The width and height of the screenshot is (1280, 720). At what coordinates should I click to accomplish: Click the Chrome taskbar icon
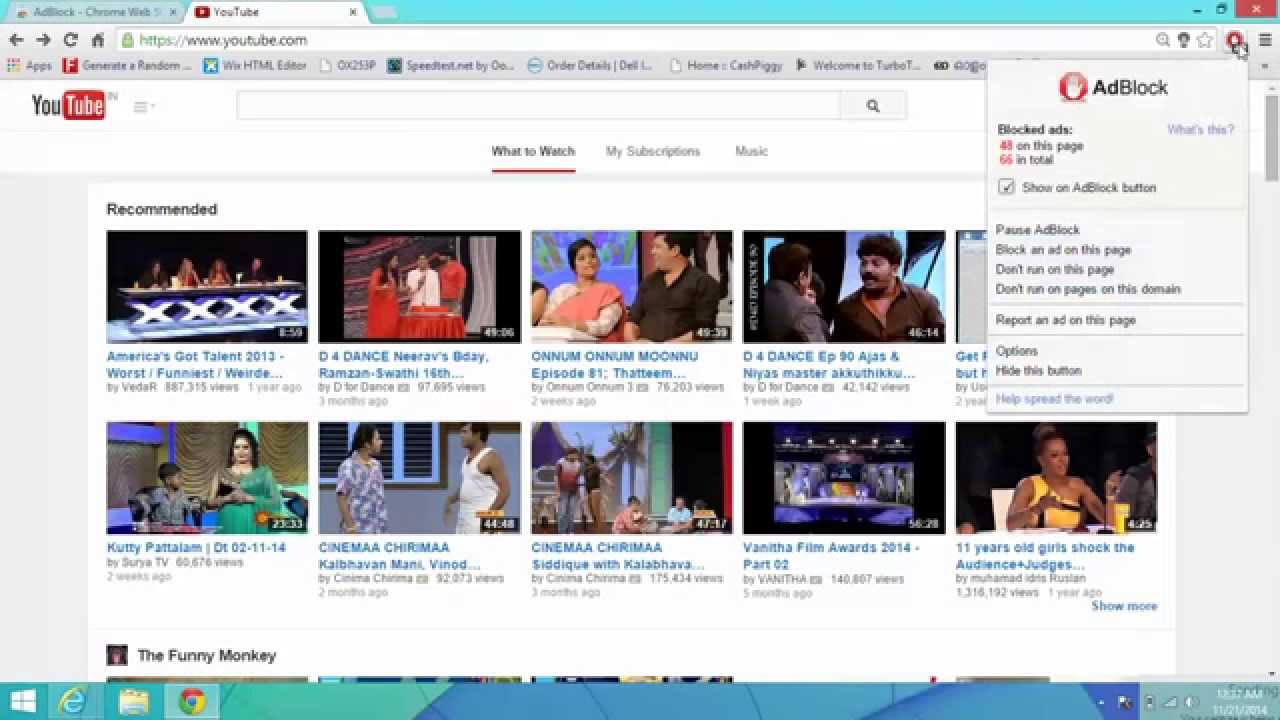(x=192, y=702)
